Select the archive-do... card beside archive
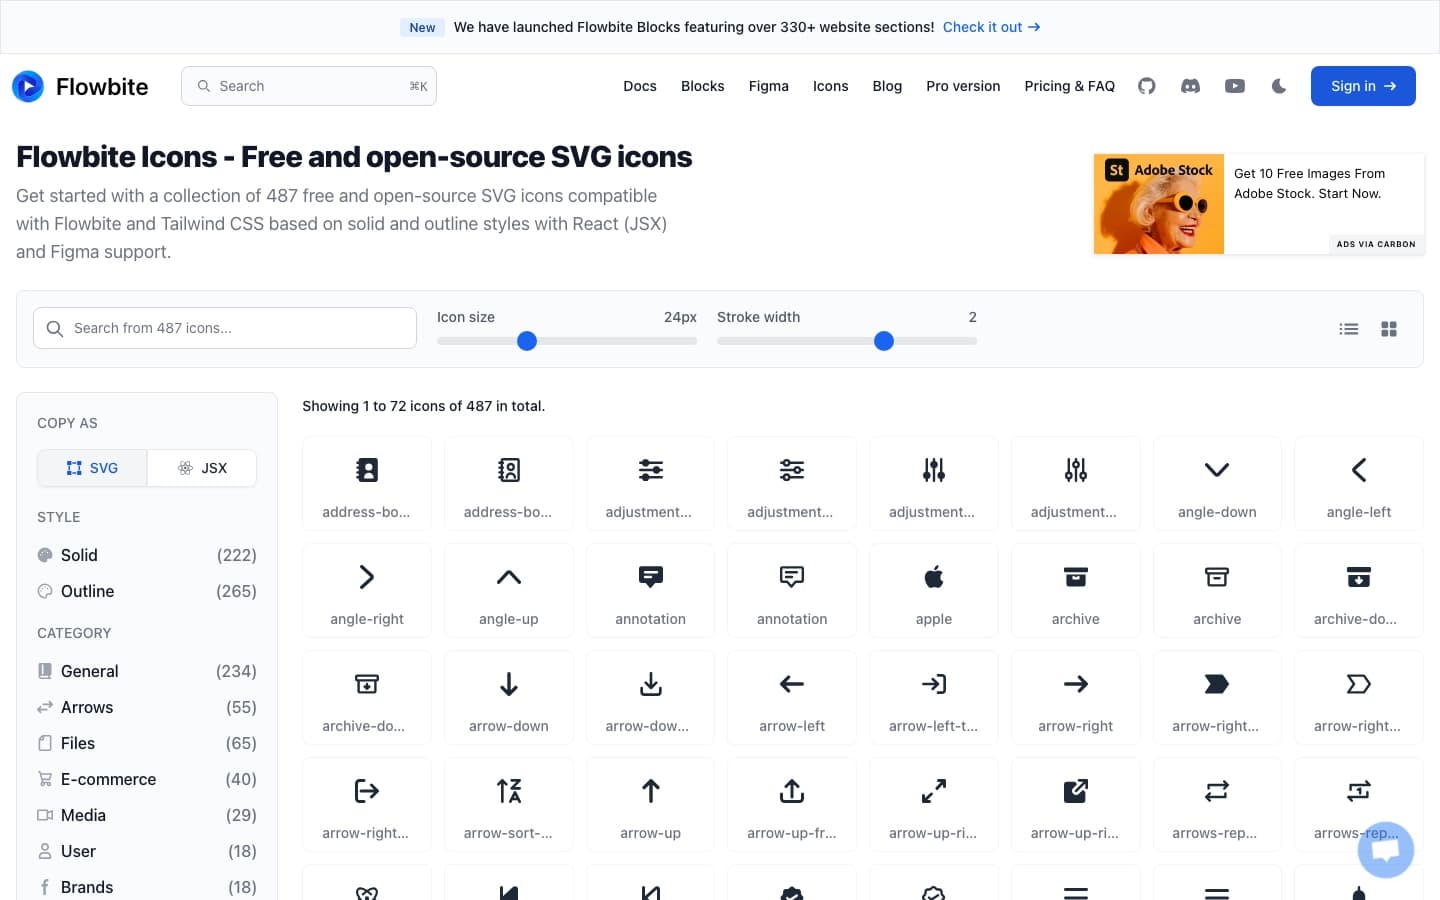Viewport: 1440px width, 900px height. [x=1359, y=590]
